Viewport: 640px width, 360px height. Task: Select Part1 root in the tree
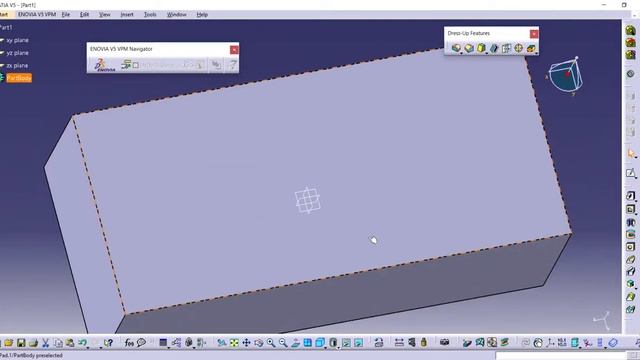[6, 27]
